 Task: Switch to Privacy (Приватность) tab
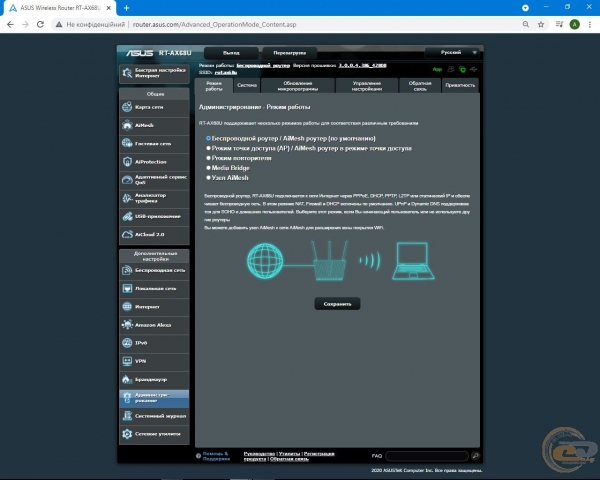pyautogui.click(x=460, y=86)
